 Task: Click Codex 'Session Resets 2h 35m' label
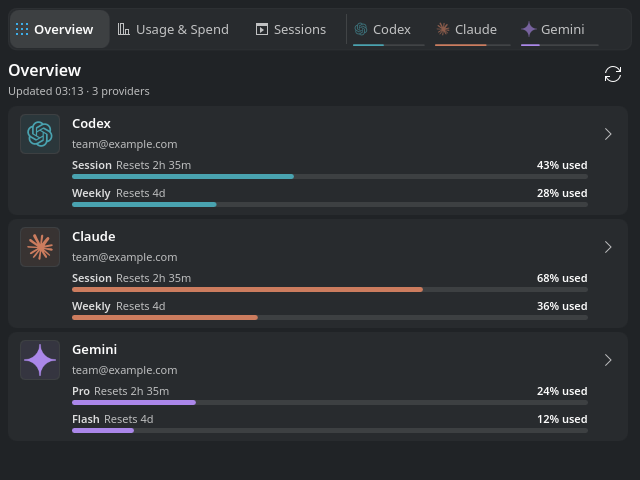coord(131,165)
